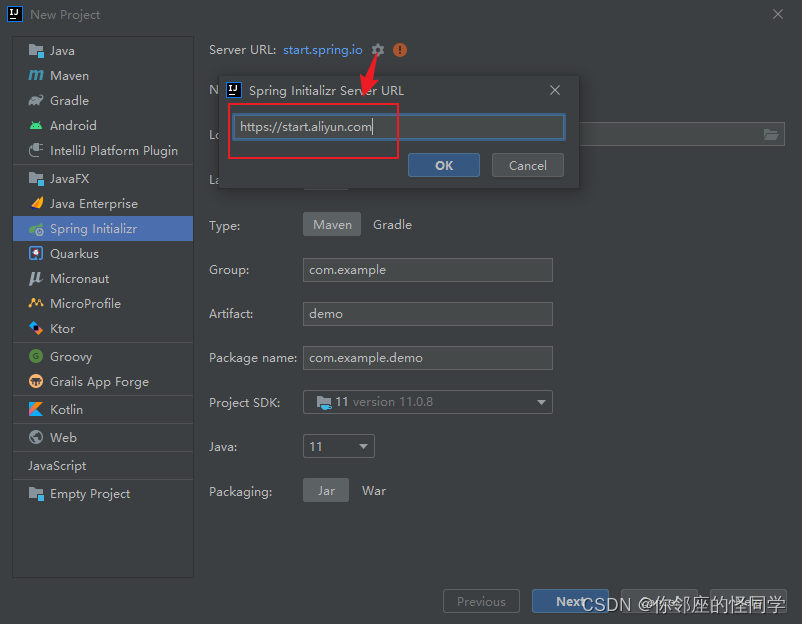
Task: Click the JavaFX folder icon
Action: [36, 179]
